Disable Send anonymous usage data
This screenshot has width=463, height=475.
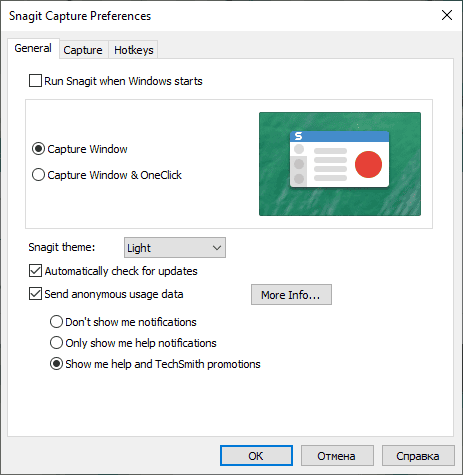tap(35, 294)
